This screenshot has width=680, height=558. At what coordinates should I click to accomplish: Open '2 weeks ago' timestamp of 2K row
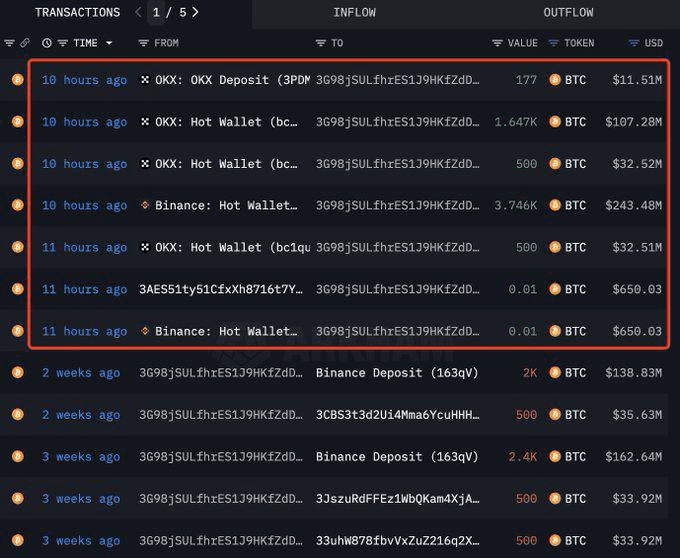point(81,373)
